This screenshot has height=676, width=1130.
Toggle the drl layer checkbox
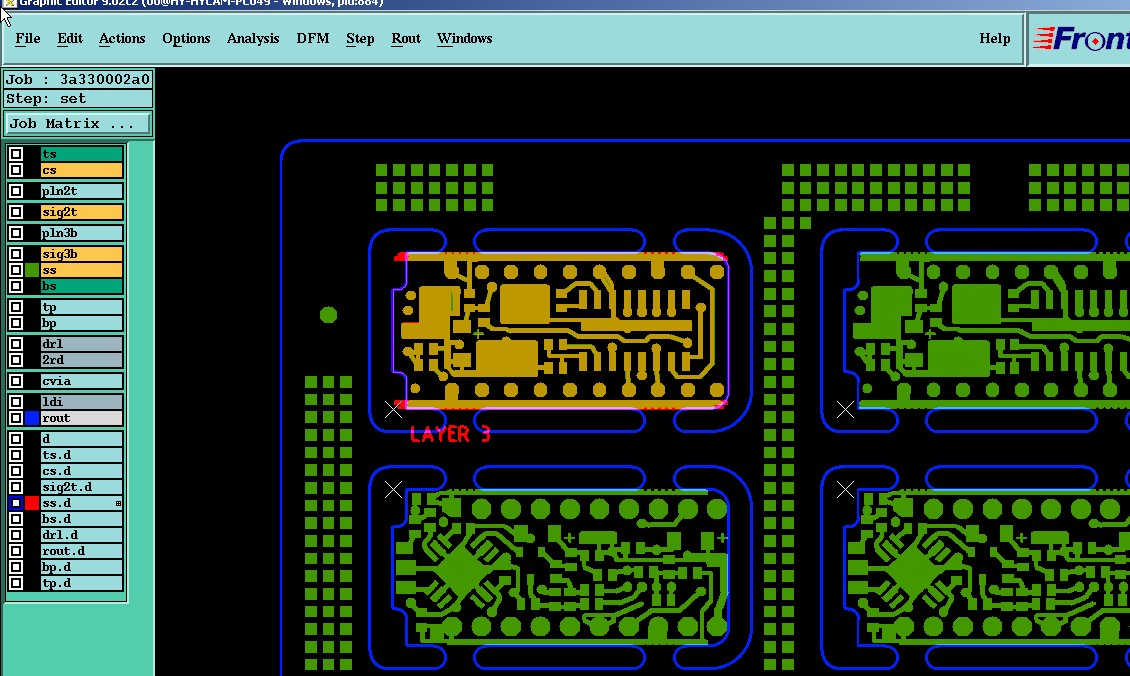click(x=16, y=344)
